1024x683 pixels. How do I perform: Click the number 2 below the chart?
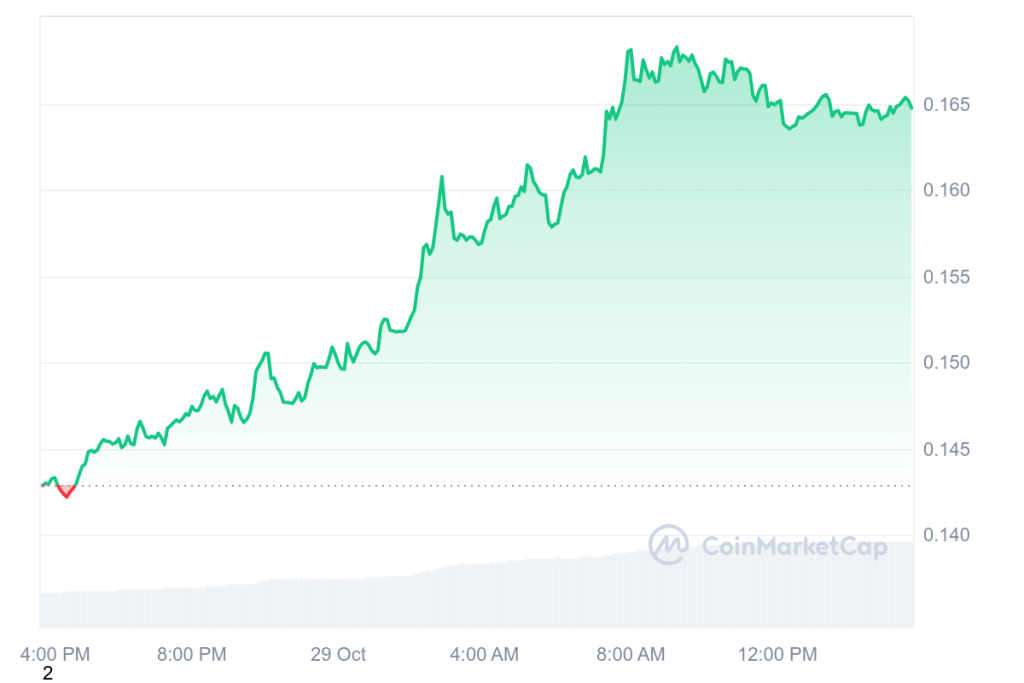[x=47, y=674]
